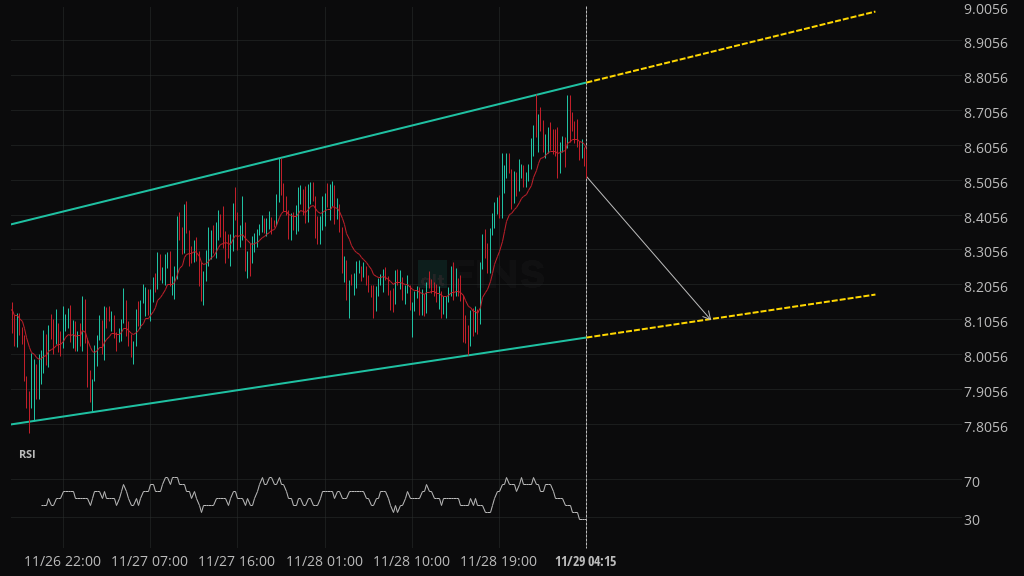
Task: Click the RSI indicator label
Action: coord(27,454)
